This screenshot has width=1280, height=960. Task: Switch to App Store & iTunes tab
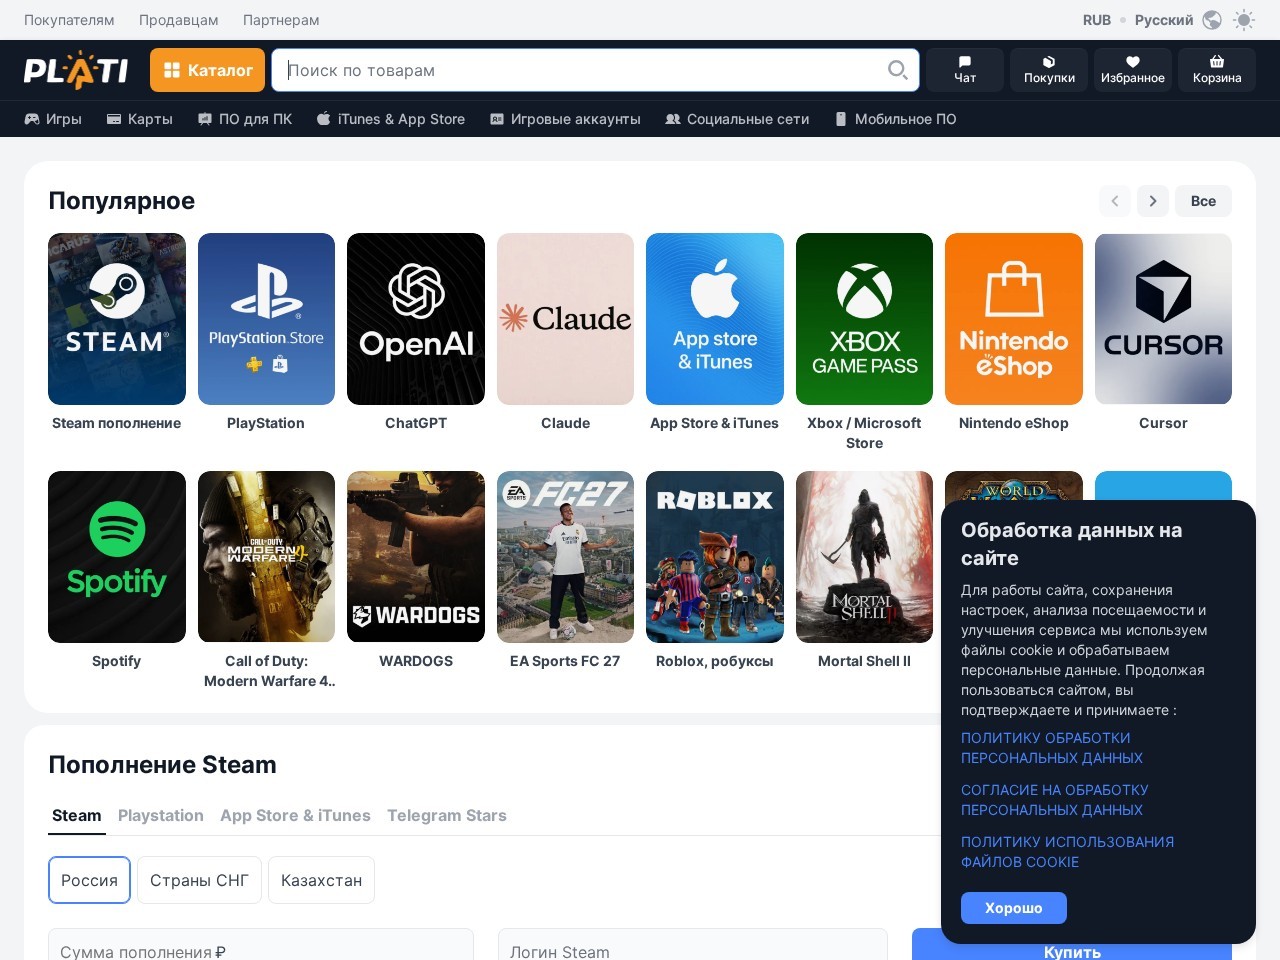pyautogui.click(x=295, y=816)
